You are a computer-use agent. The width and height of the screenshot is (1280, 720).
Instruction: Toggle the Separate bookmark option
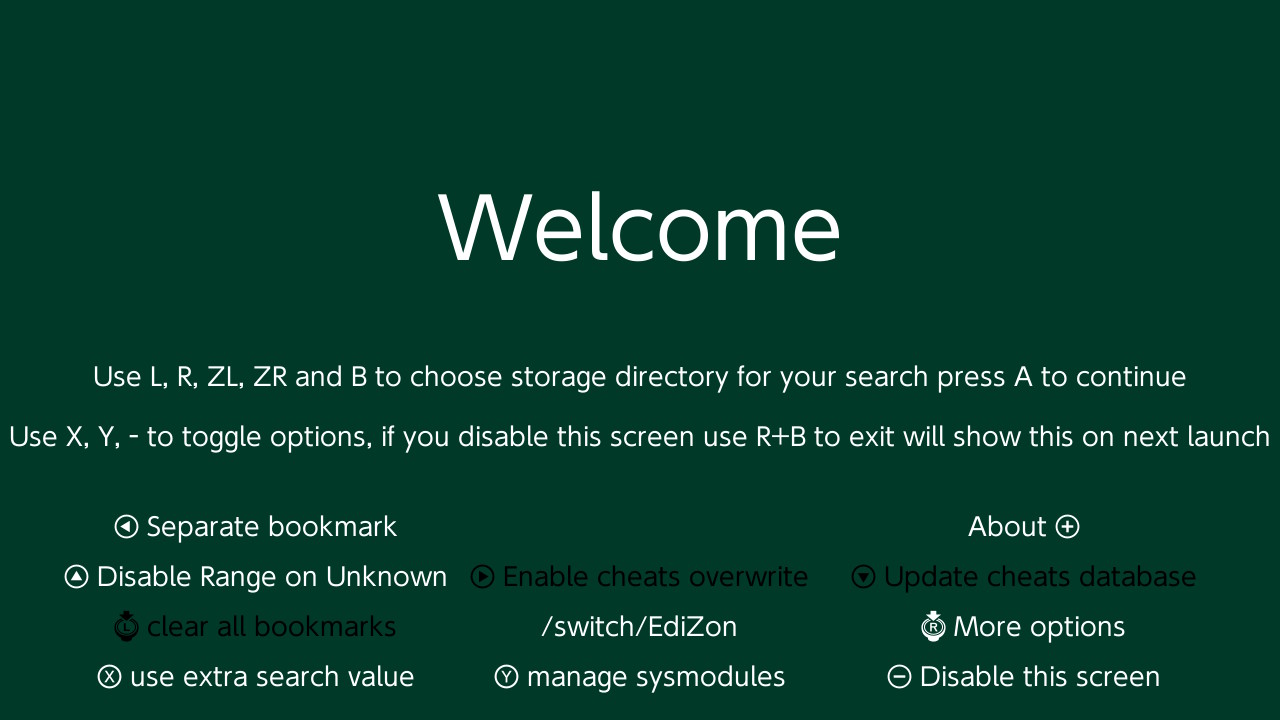click(x=256, y=527)
